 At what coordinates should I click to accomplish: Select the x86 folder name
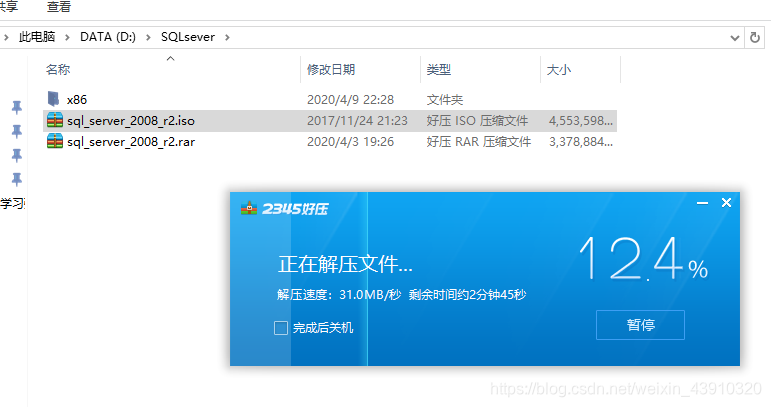[77, 100]
